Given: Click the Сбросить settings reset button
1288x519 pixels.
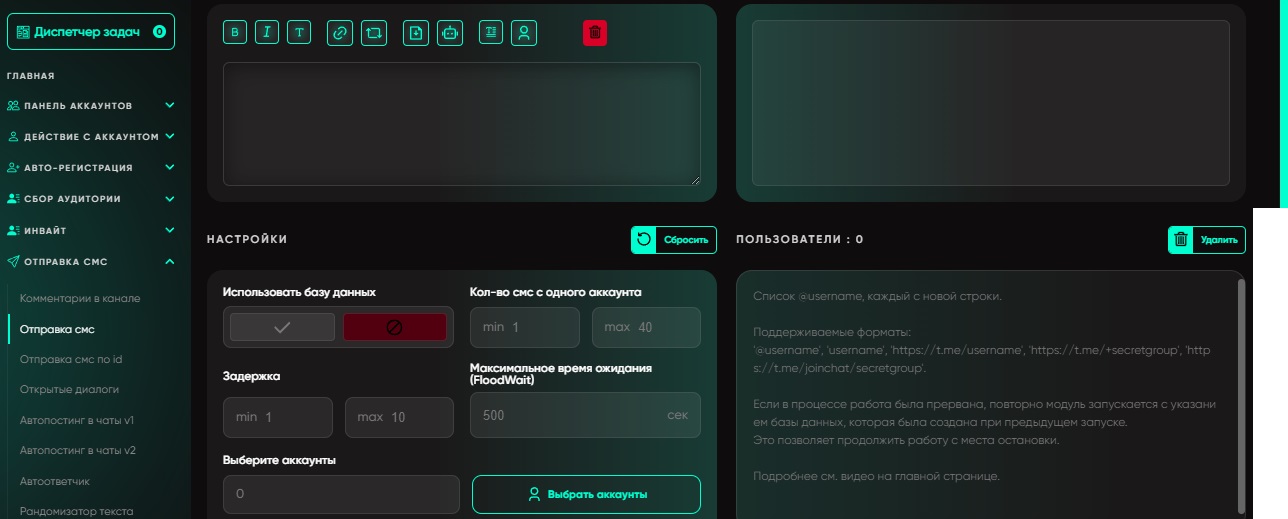Looking at the screenshot, I should [674, 239].
